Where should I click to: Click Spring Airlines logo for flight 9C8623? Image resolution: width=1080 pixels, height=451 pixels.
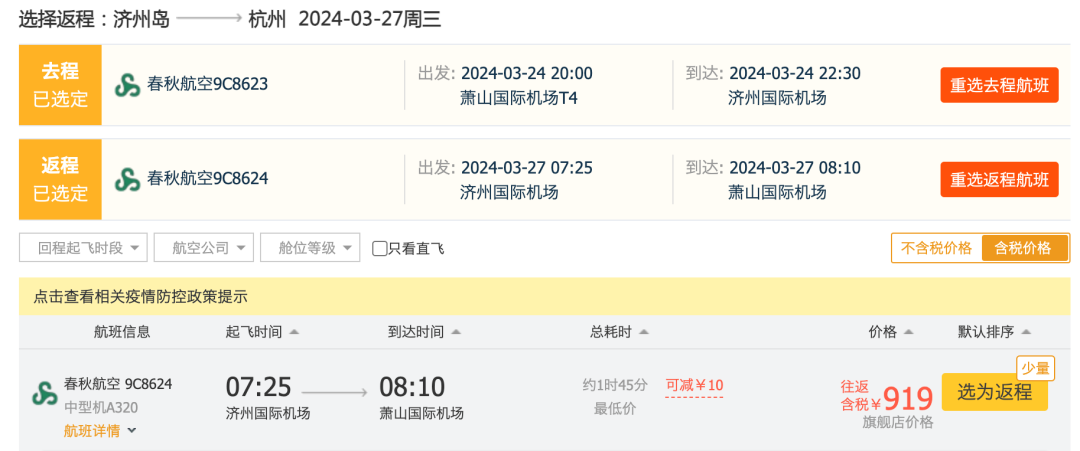click(x=127, y=85)
